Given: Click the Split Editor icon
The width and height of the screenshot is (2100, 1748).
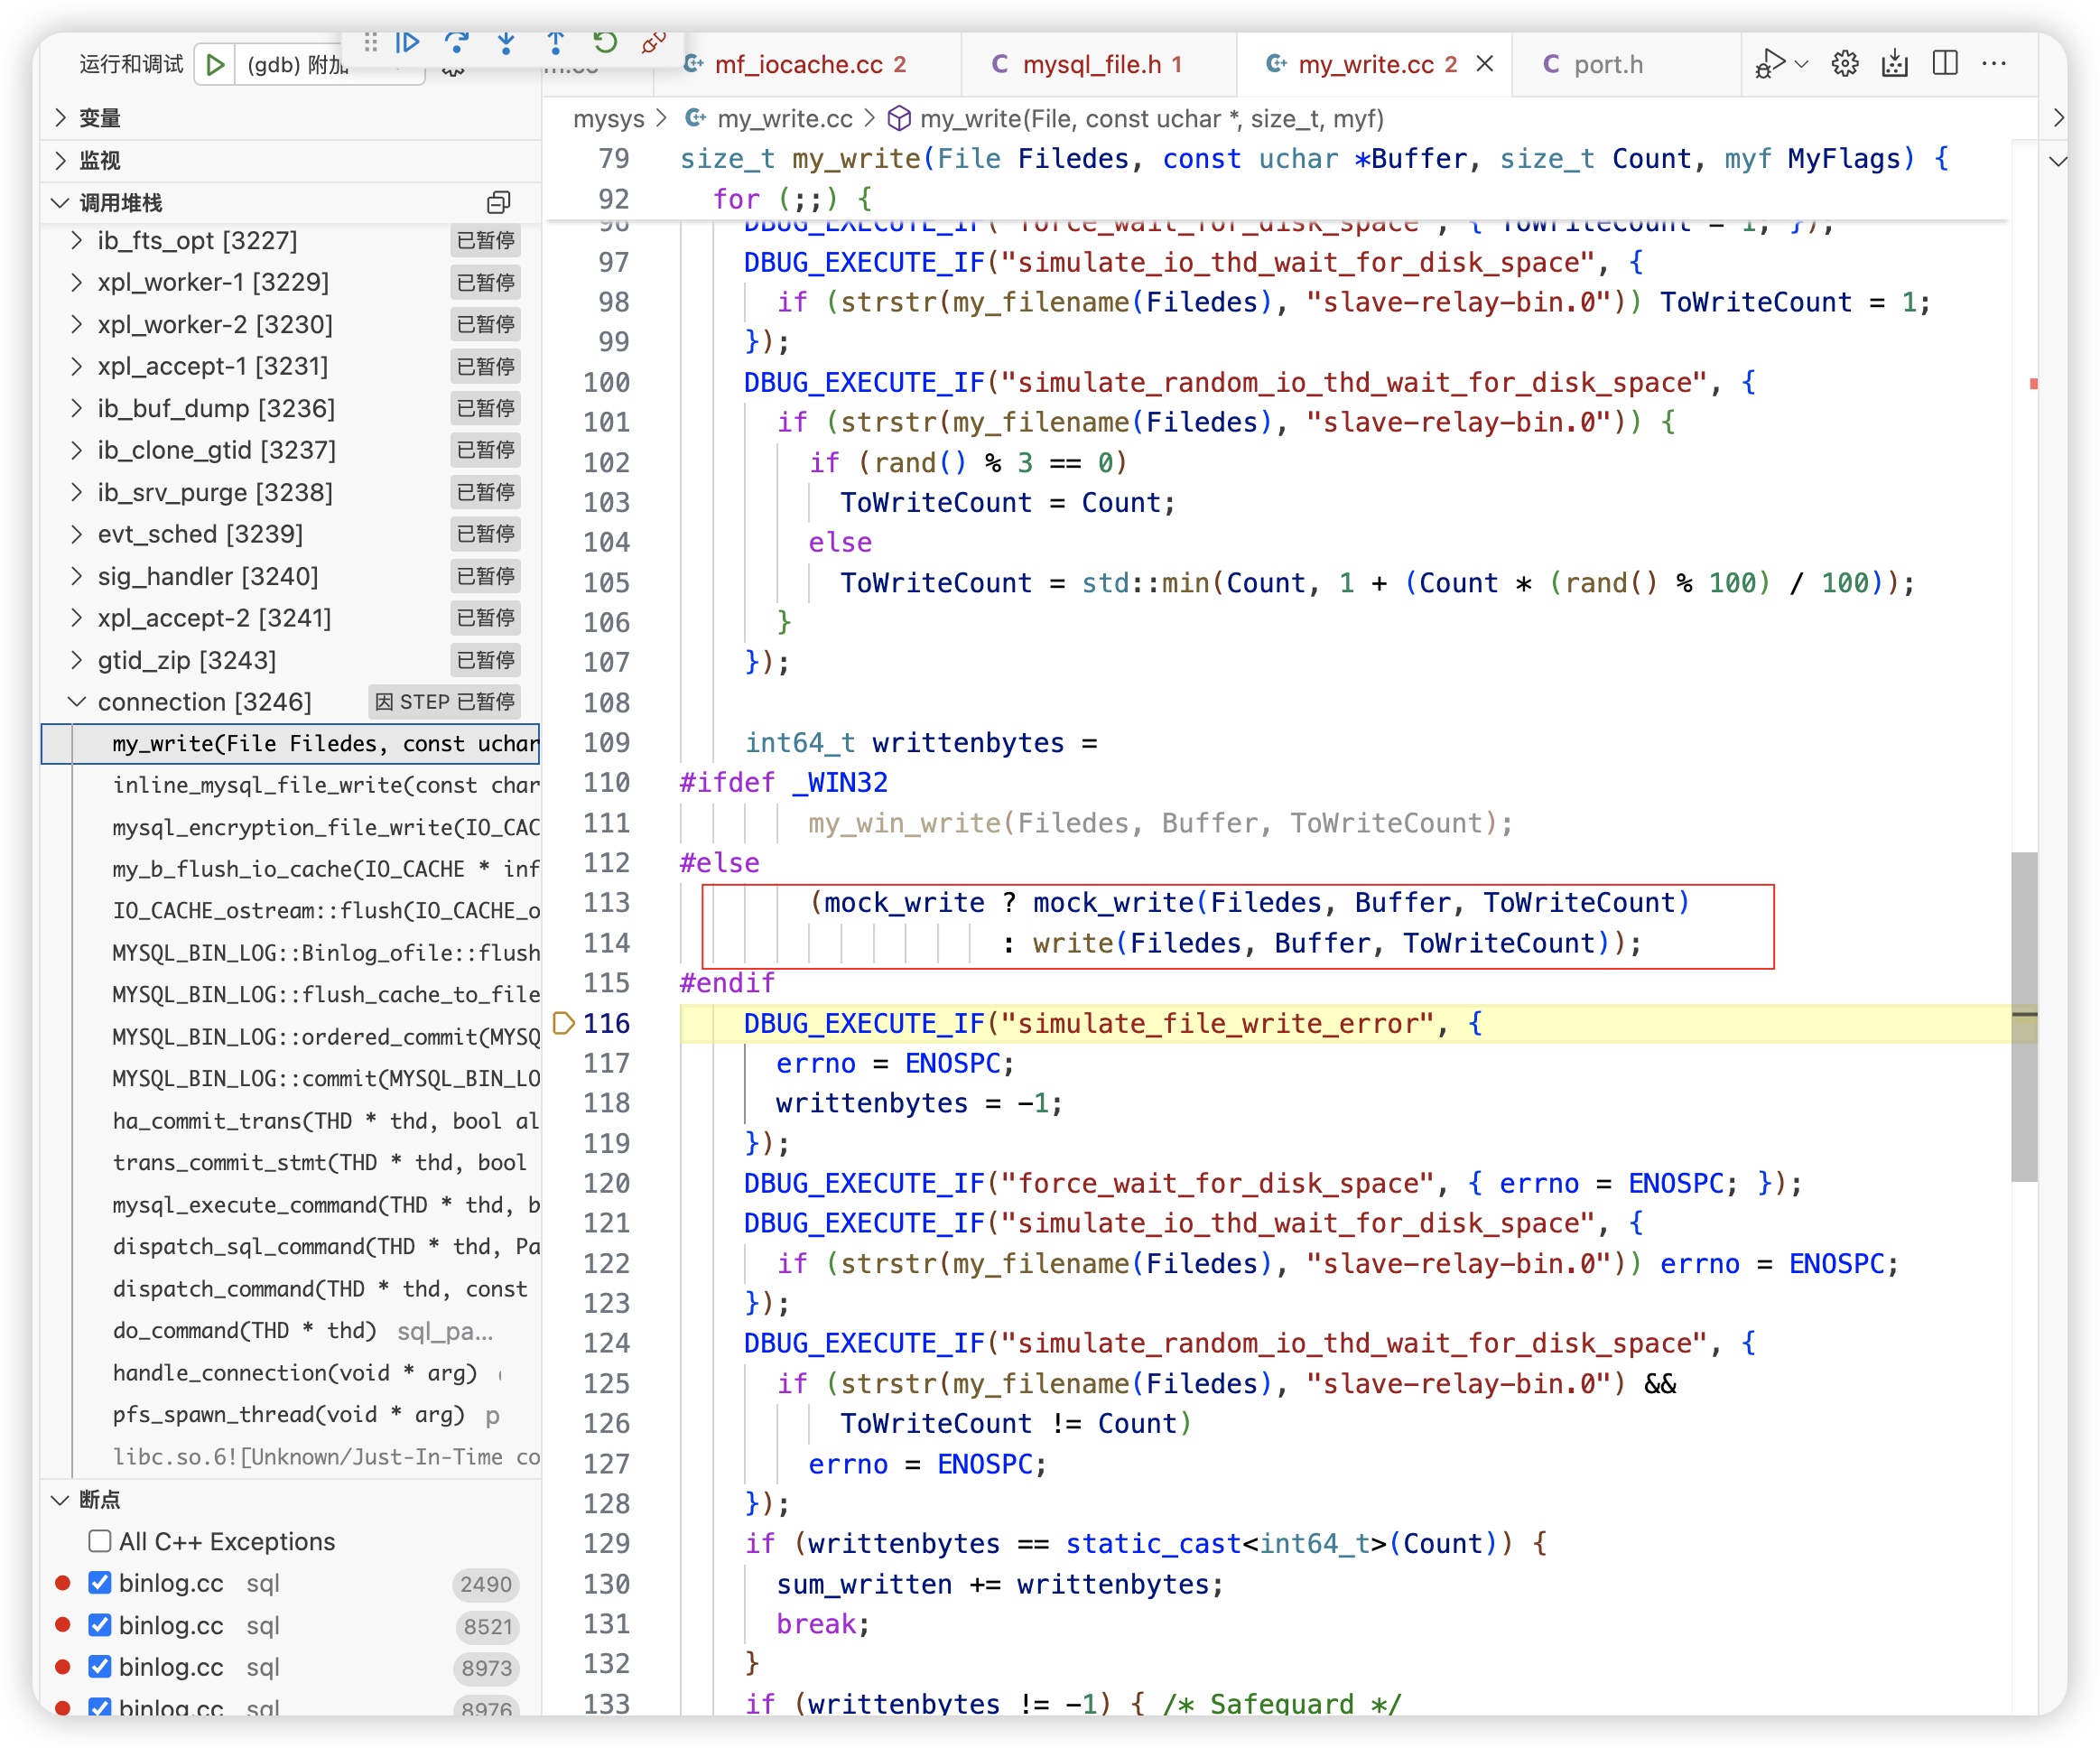Looking at the screenshot, I should tap(1944, 64).
